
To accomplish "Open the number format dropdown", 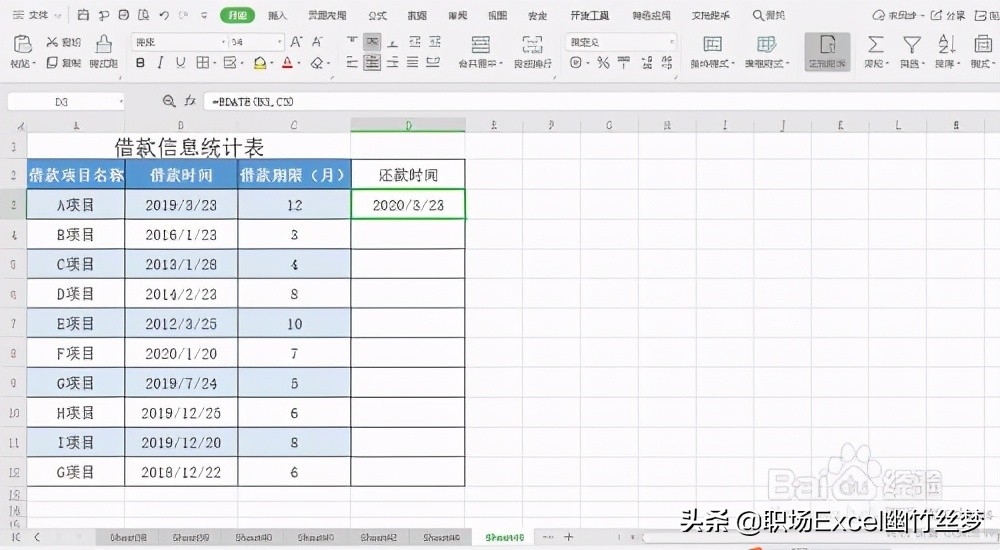I will pyautogui.click(x=672, y=42).
